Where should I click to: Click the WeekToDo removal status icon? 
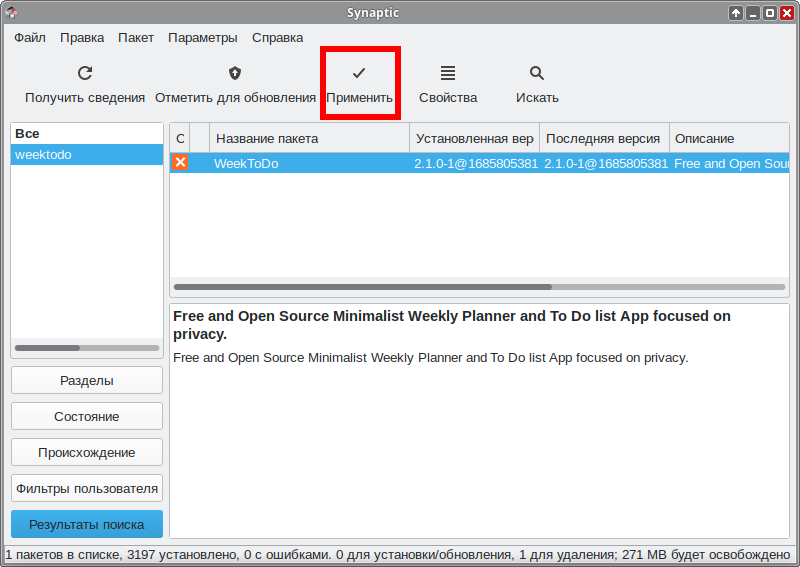click(180, 162)
